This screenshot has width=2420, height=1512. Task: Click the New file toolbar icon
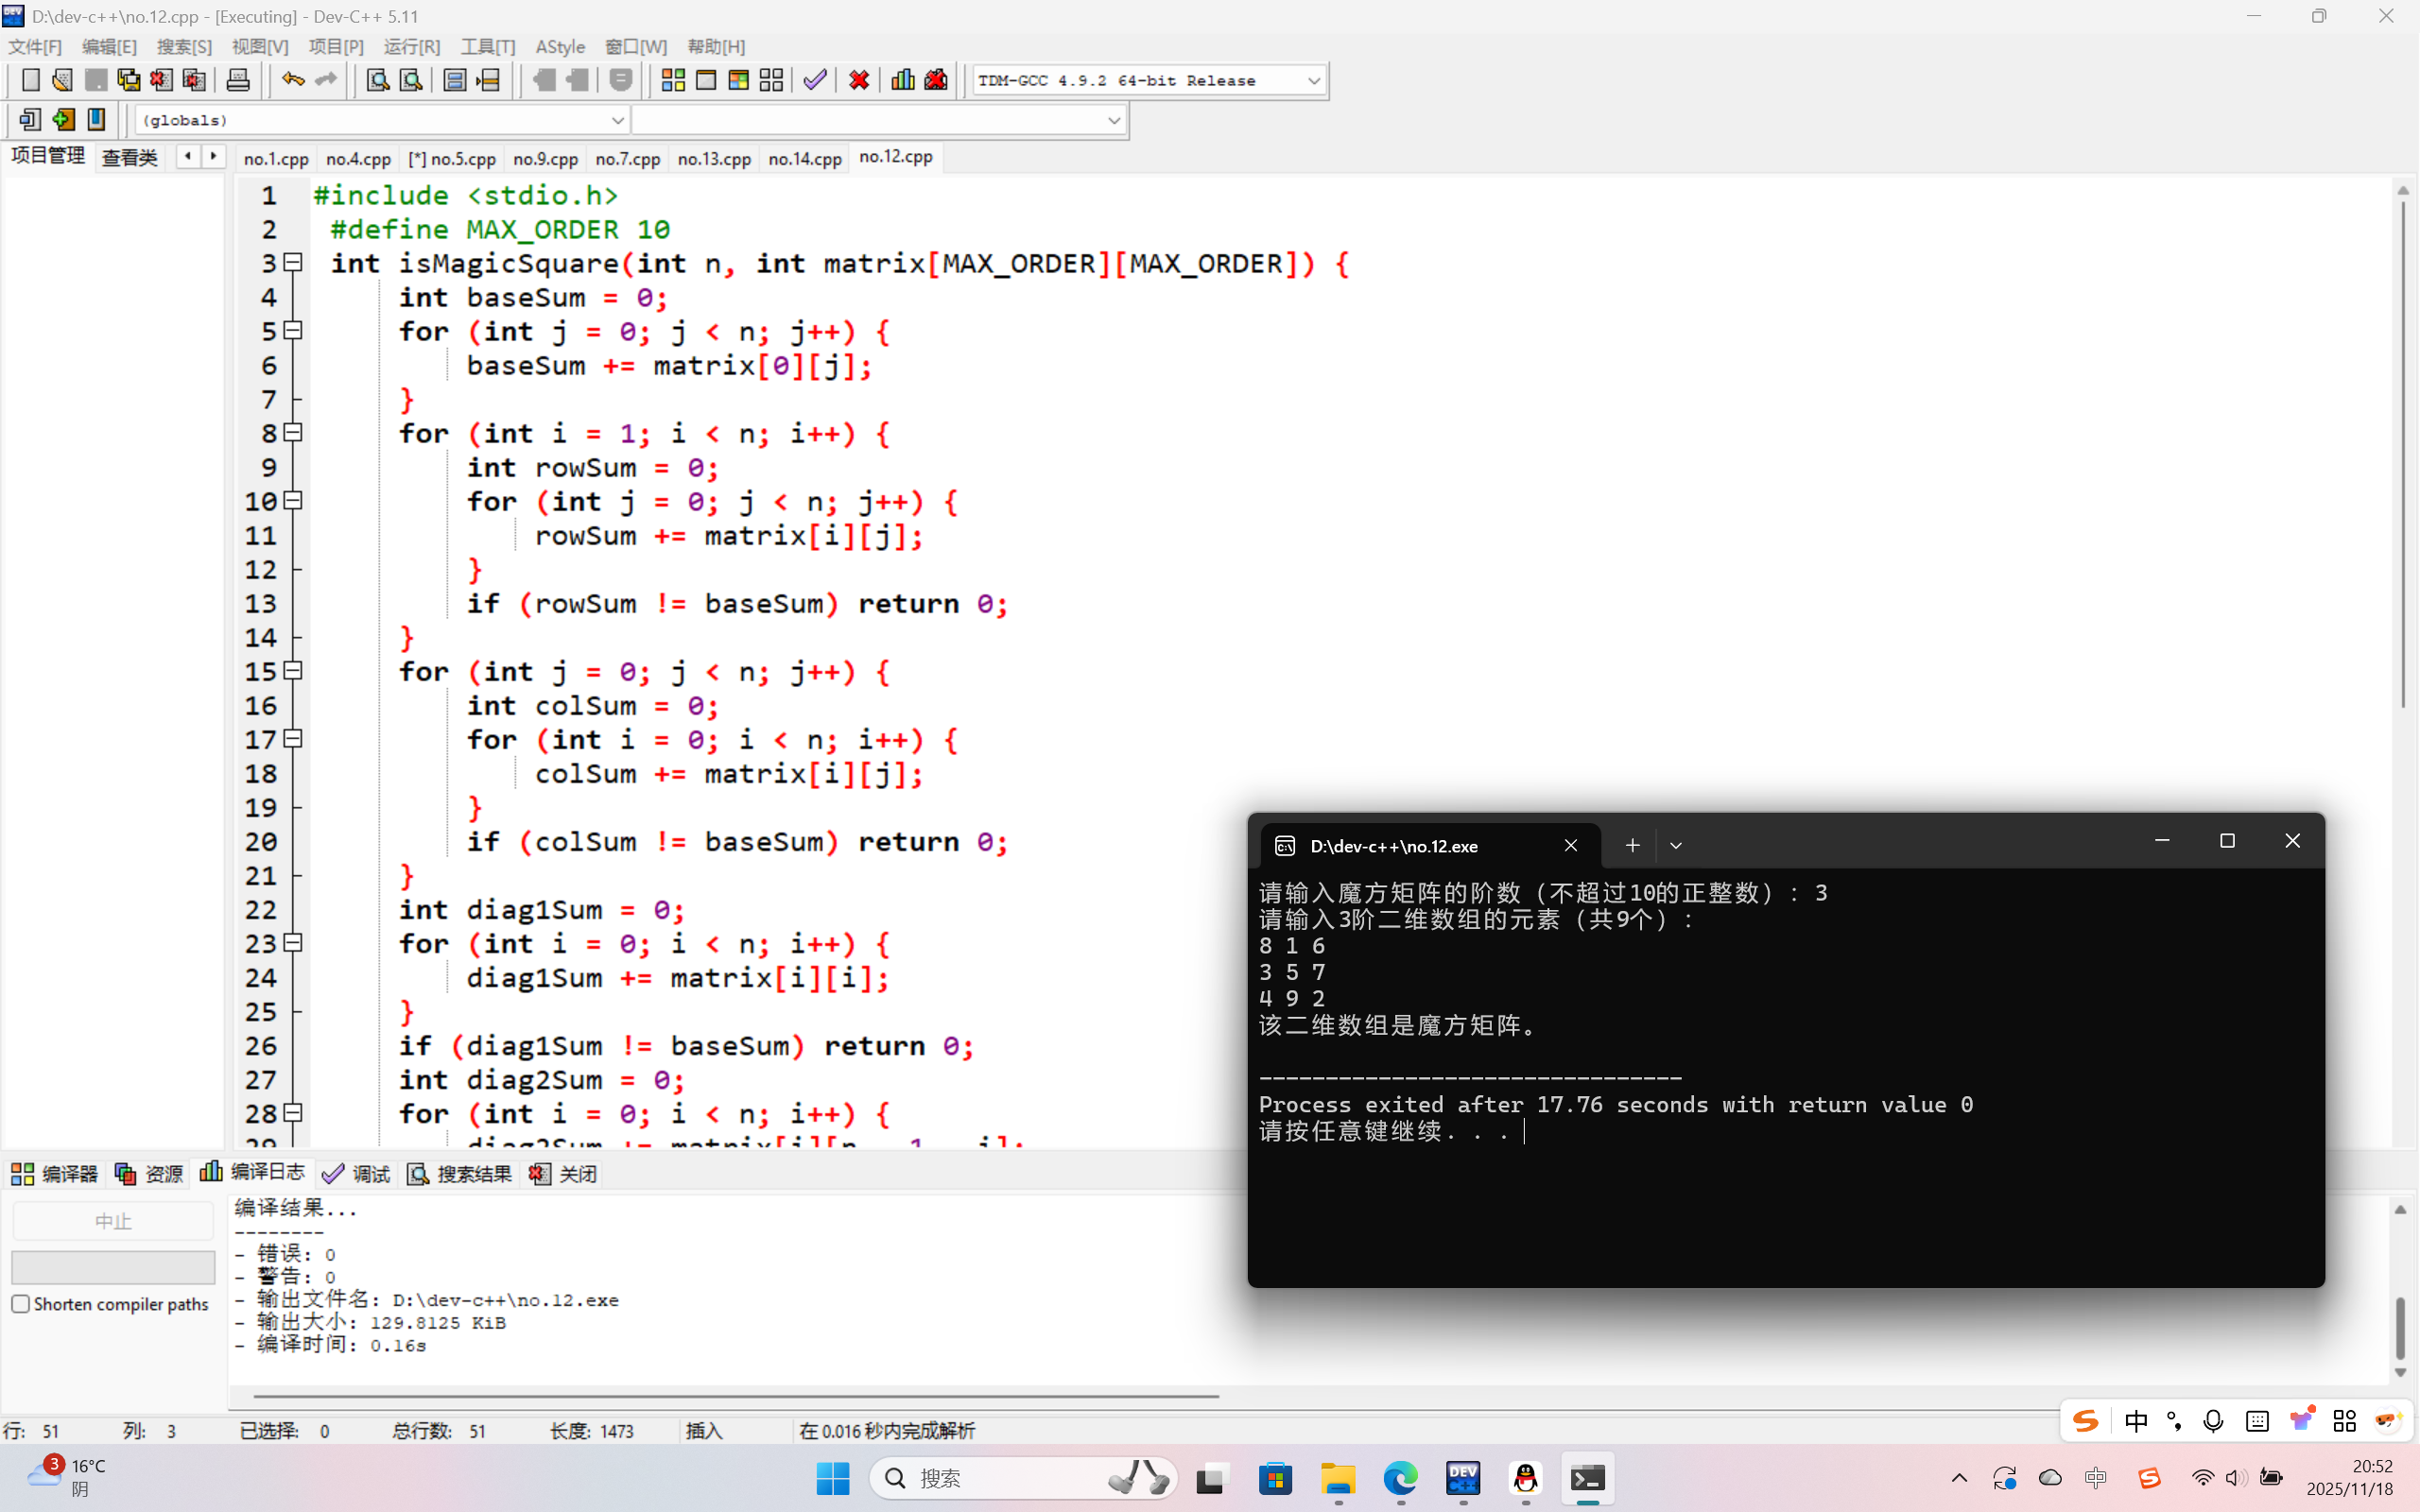tap(30, 80)
